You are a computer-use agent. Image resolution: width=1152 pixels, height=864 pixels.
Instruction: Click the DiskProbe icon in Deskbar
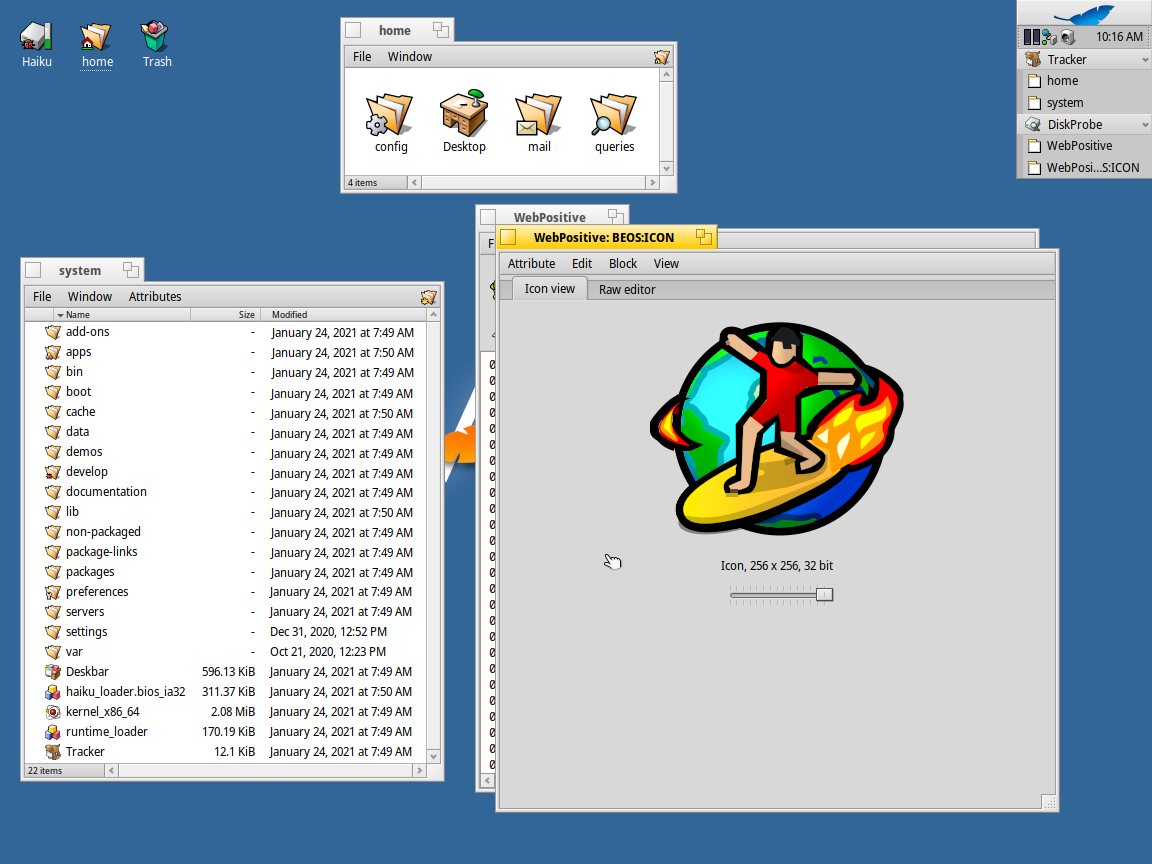tap(1034, 124)
